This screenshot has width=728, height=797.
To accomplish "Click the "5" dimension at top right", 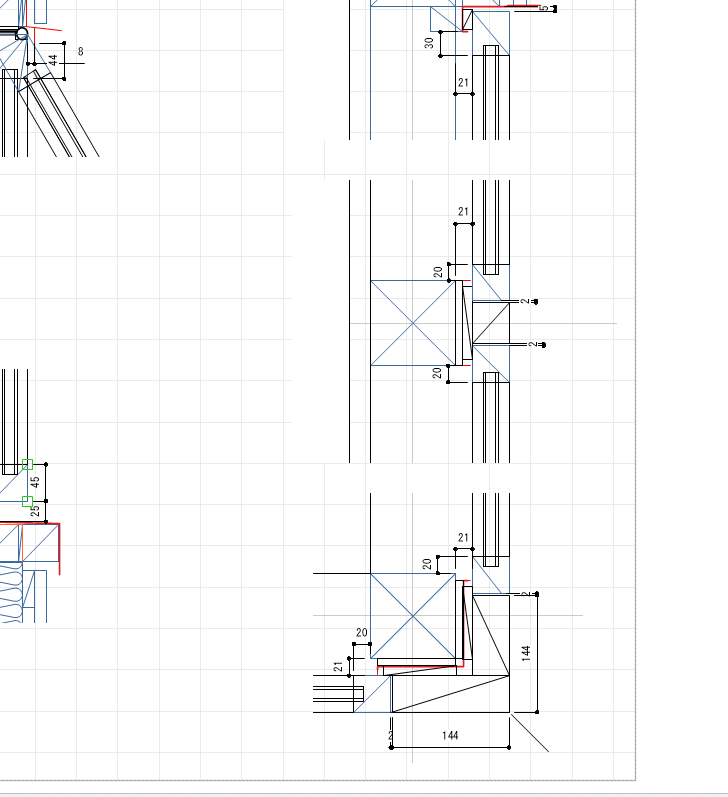I will point(543,8).
